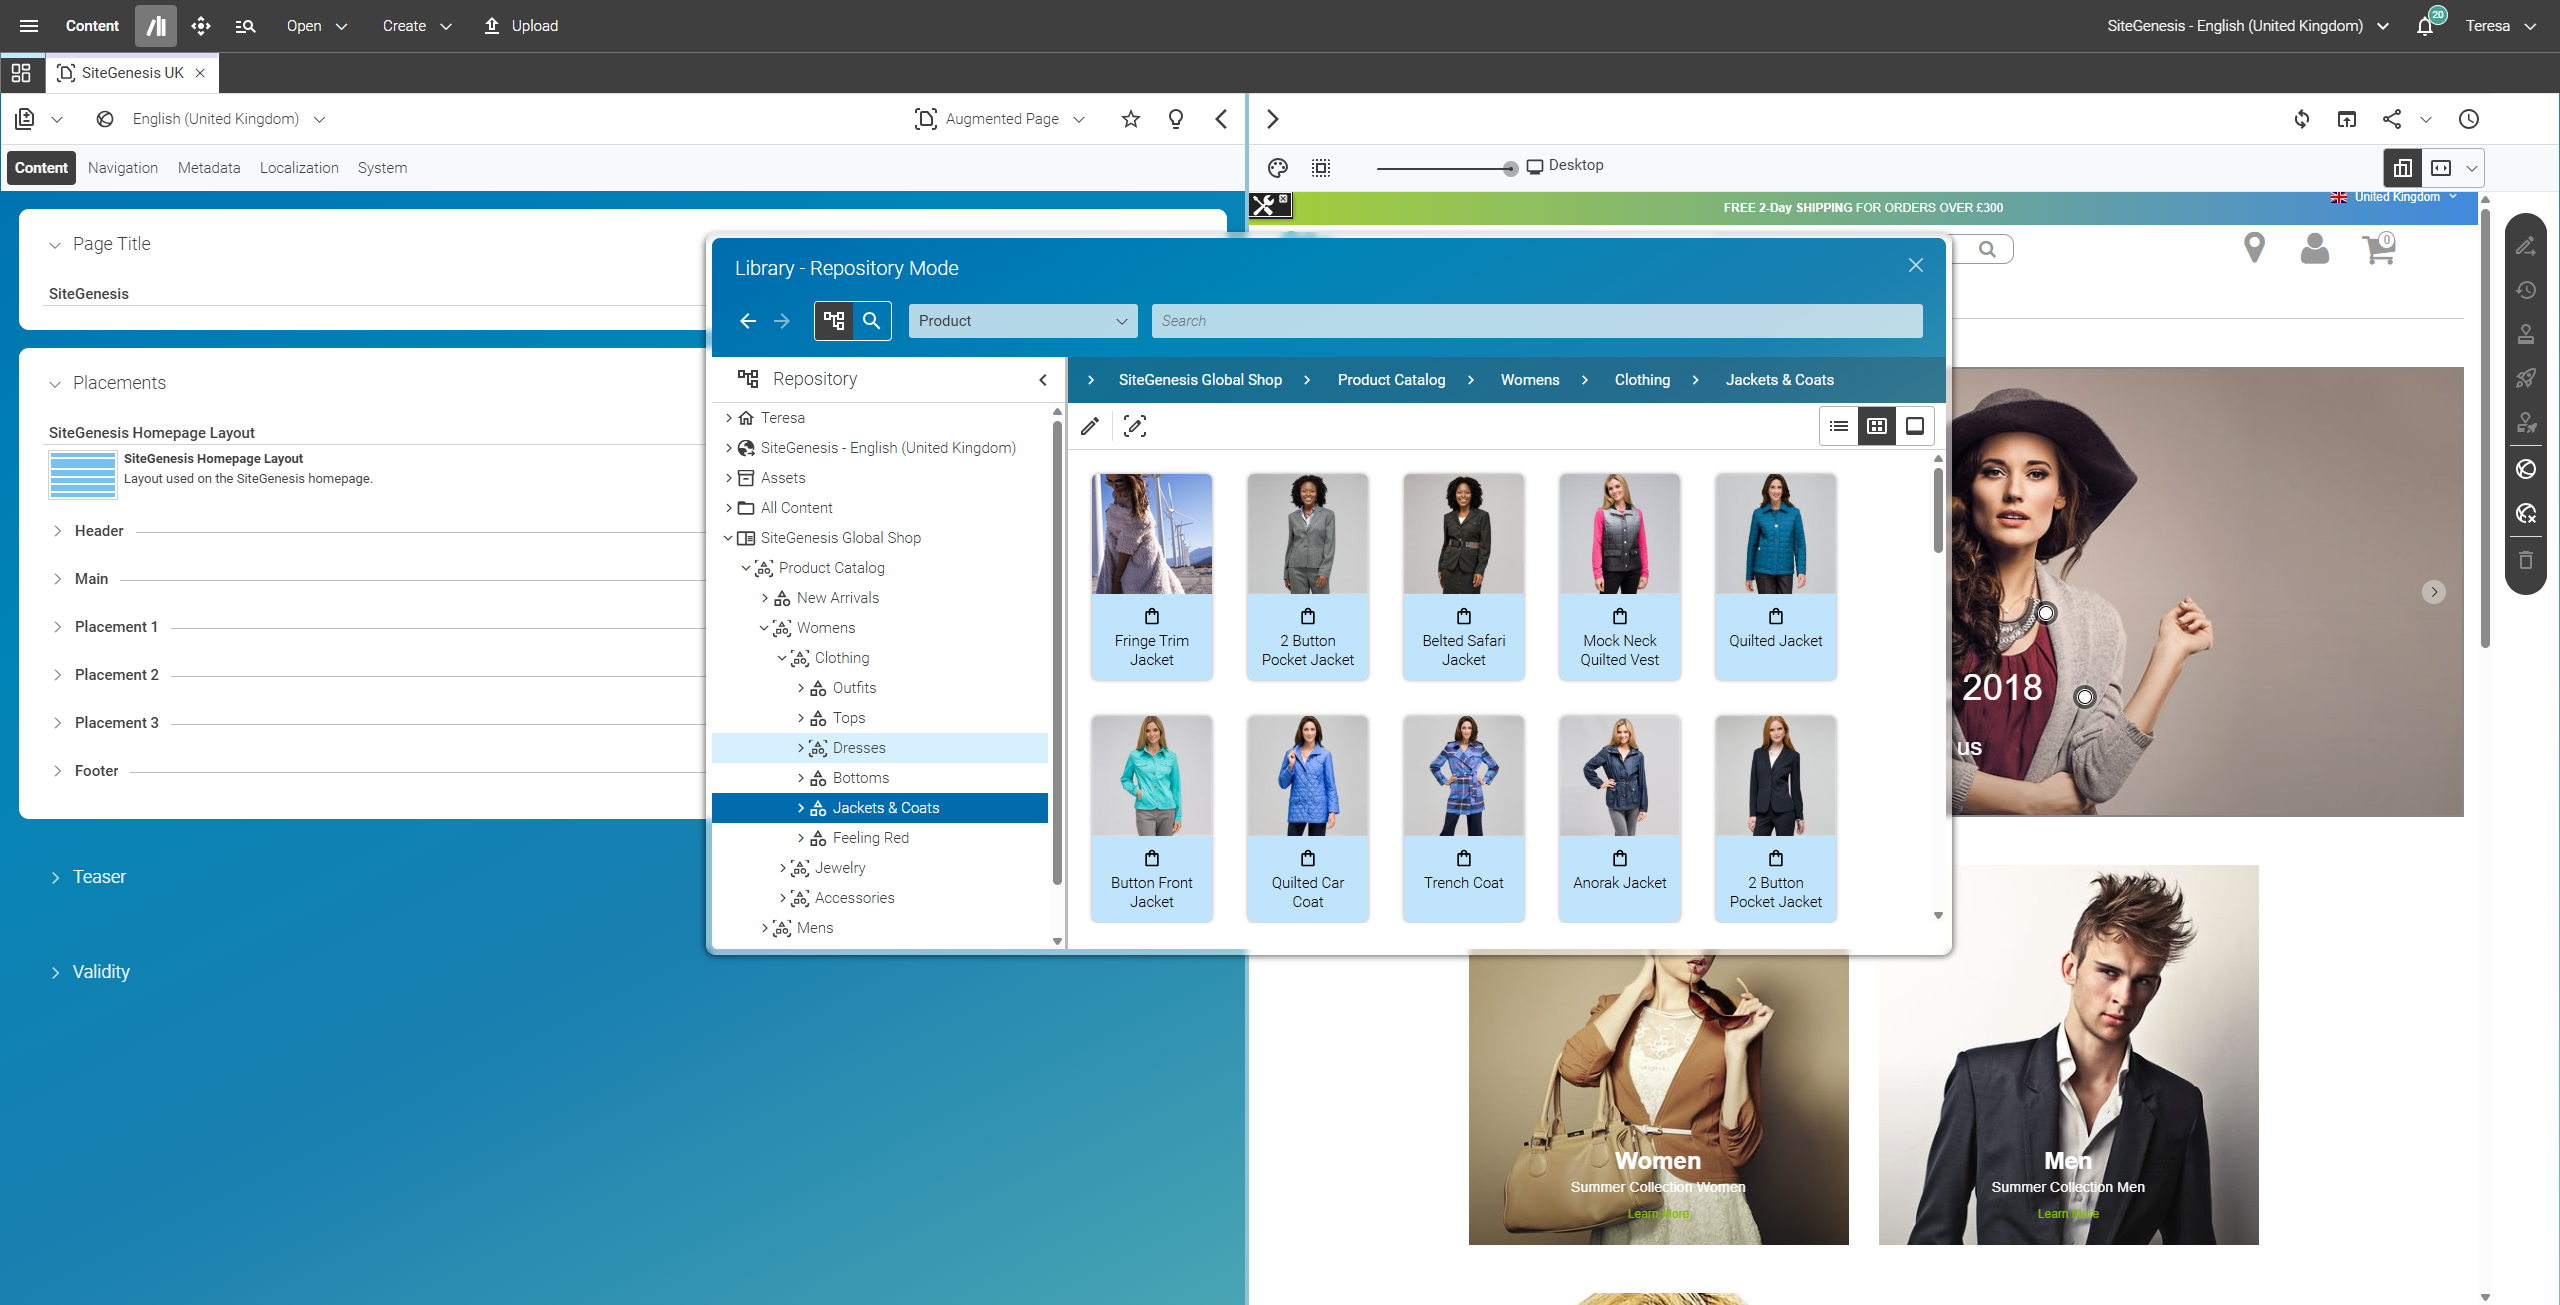Click the pencil edit icon in library
Viewport: 2560px width, 1305px height.
[1090, 426]
